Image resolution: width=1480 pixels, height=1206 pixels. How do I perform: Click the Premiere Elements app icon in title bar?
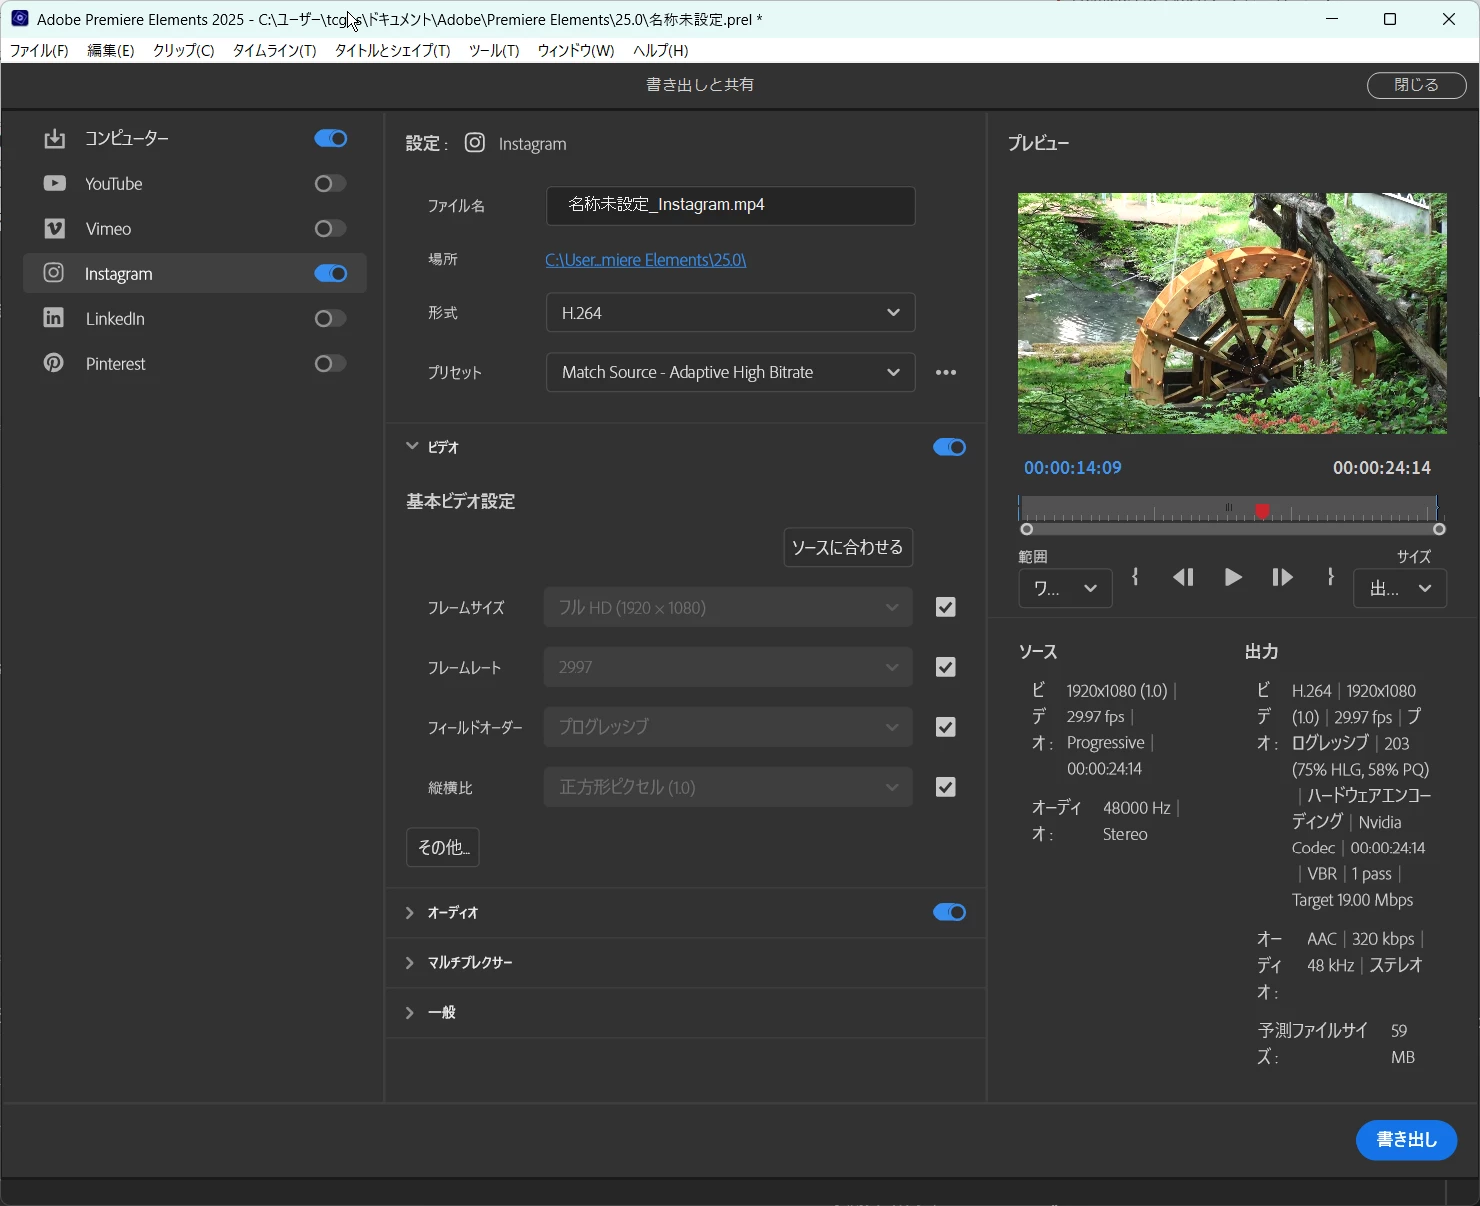(x=19, y=18)
